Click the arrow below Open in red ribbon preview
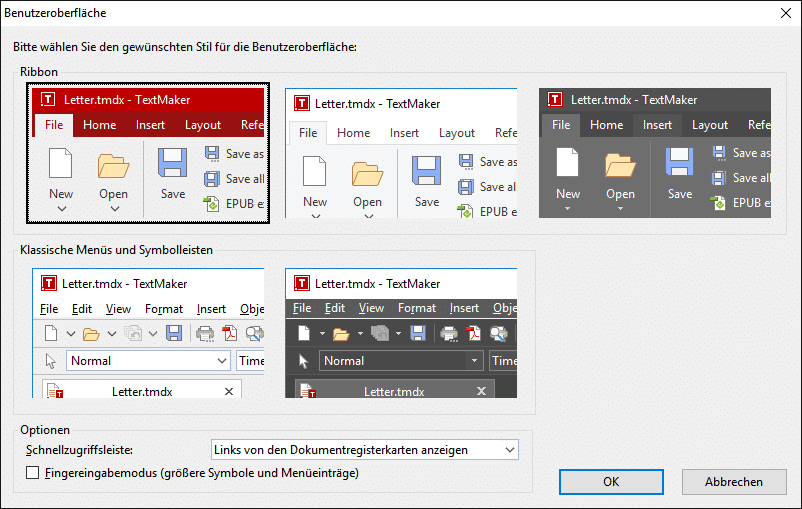 115,209
